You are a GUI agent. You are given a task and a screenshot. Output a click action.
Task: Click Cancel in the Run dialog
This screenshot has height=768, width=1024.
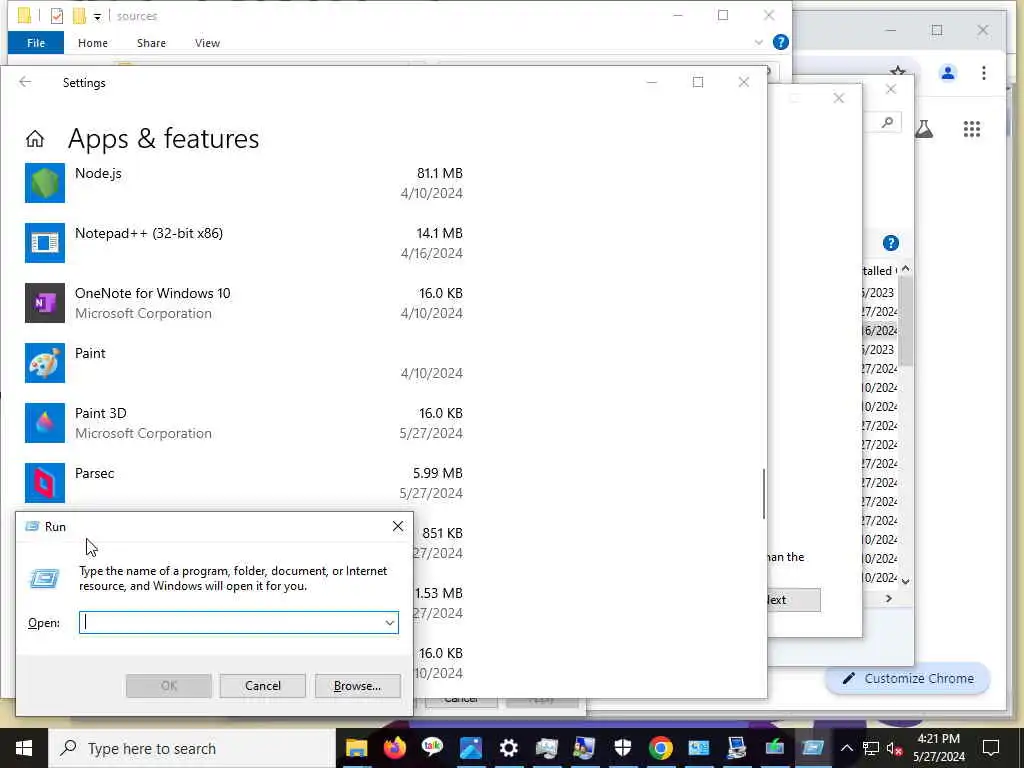click(263, 686)
